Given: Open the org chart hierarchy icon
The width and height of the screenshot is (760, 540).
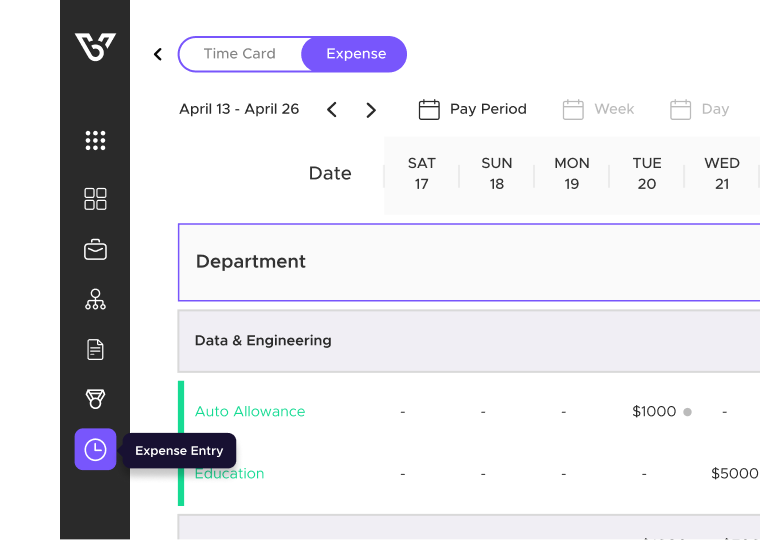Looking at the screenshot, I should (x=95, y=299).
